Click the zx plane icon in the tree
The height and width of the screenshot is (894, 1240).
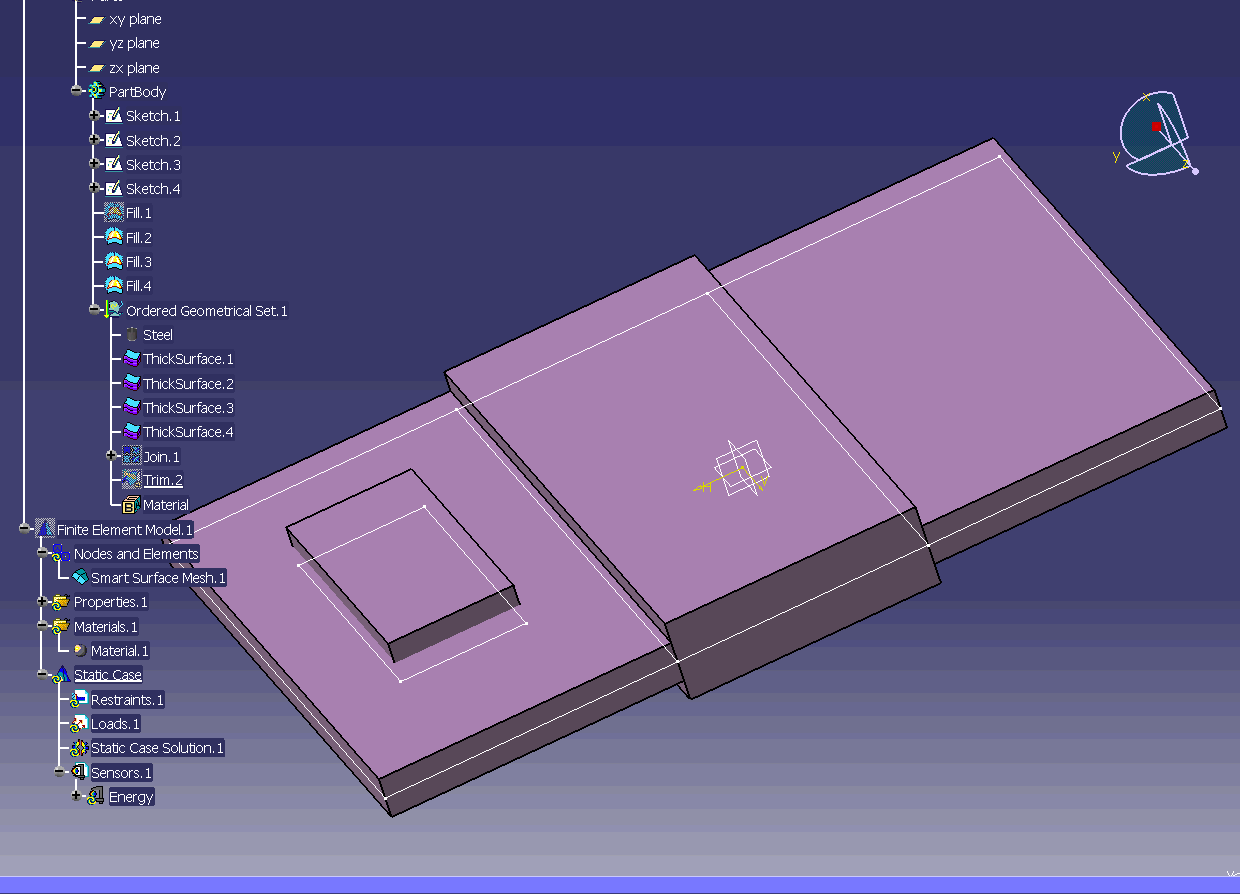[x=97, y=68]
